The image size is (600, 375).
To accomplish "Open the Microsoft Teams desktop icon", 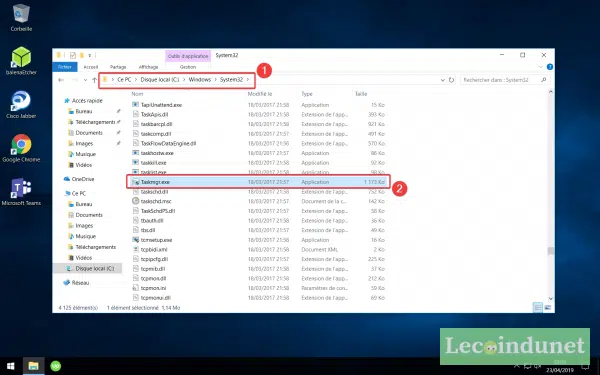I will pyautogui.click(x=21, y=192).
